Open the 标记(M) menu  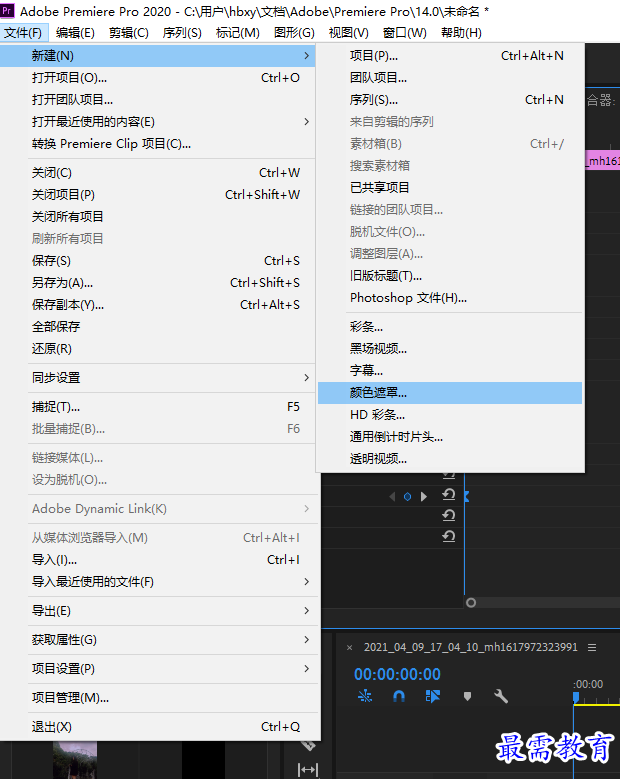pos(237,33)
